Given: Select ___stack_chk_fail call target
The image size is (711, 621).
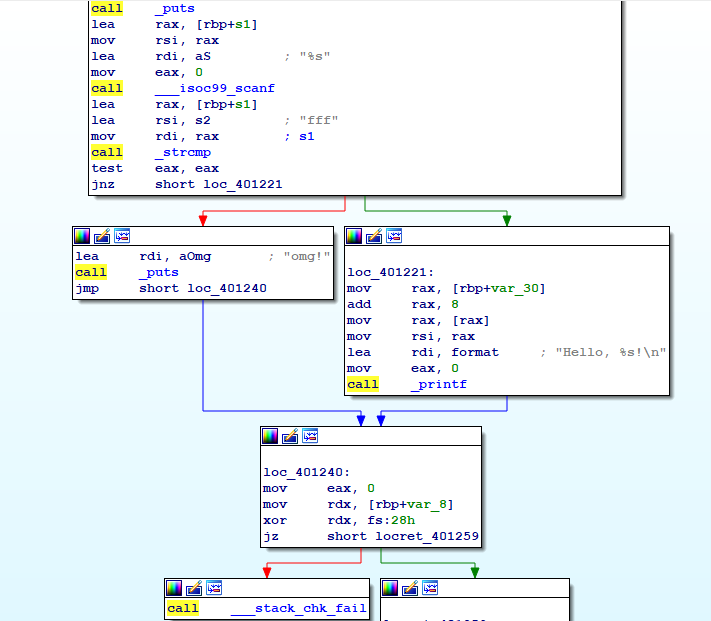Looking at the screenshot, I should [x=298, y=608].
